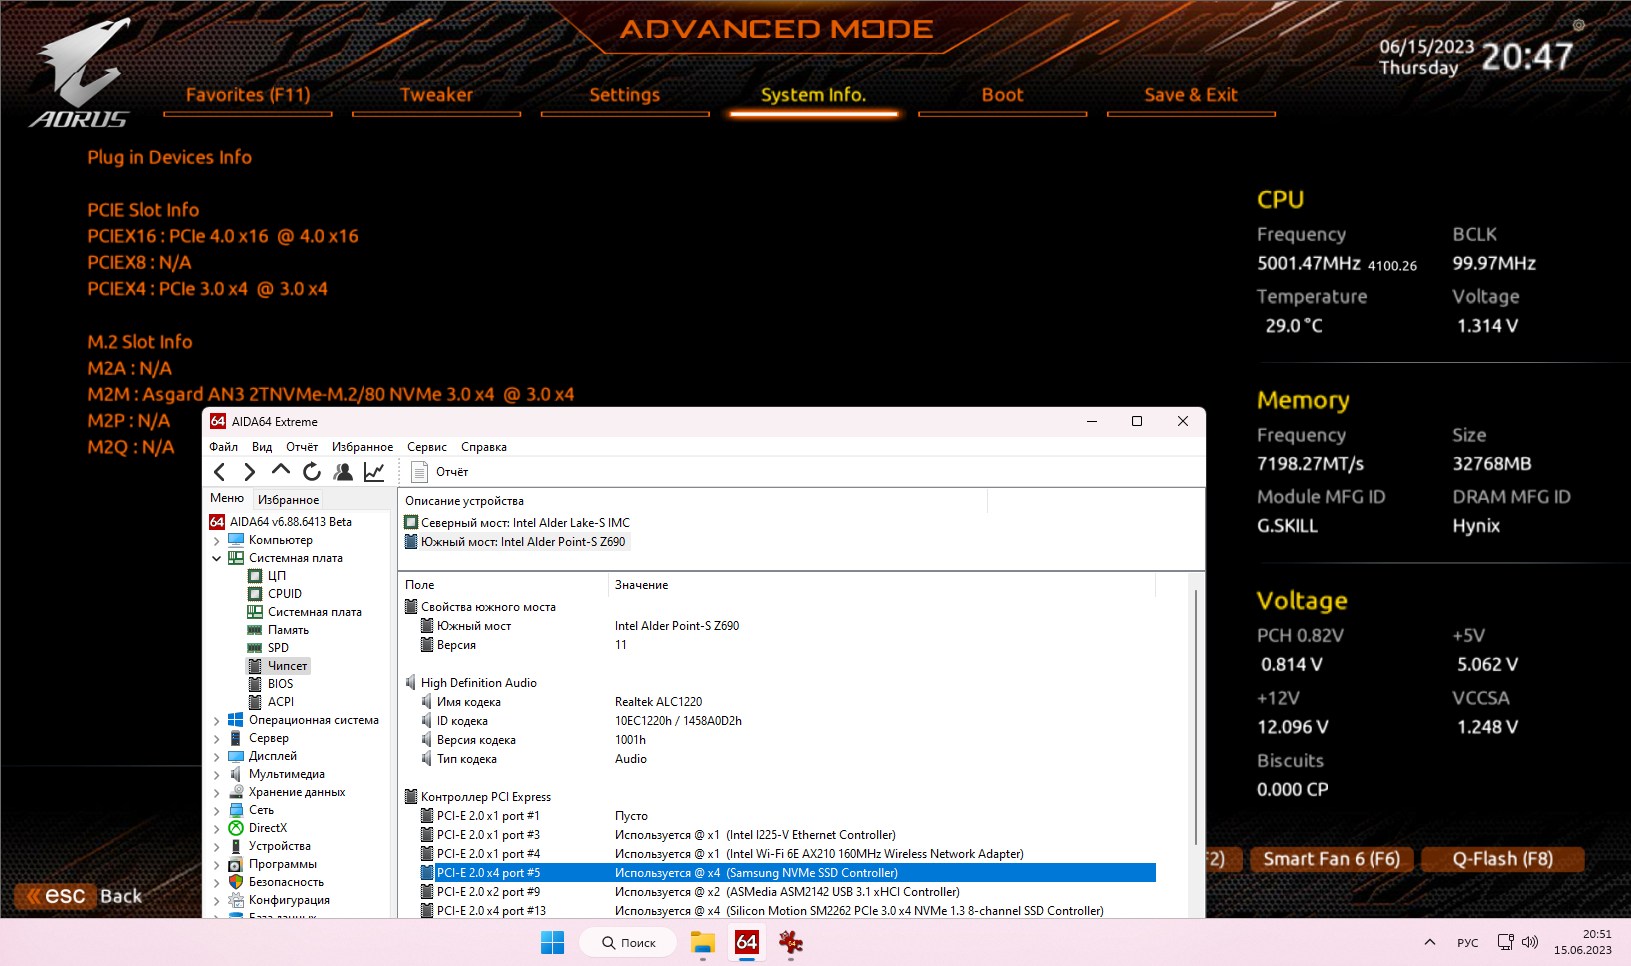Select CPUID in the tree
The height and width of the screenshot is (966, 1631).
pos(284,594)
